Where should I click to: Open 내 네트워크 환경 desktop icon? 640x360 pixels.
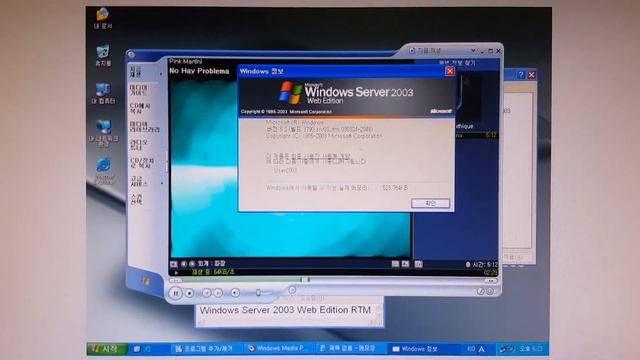click(x=103, y=133)
